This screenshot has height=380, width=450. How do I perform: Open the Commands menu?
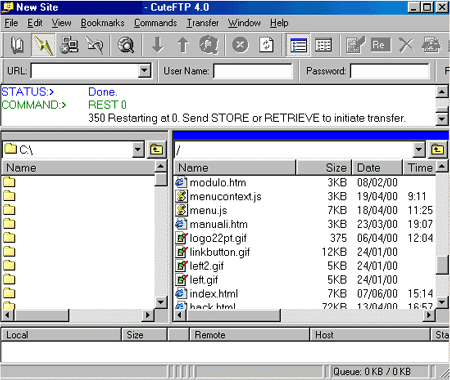tap(156, 23)
